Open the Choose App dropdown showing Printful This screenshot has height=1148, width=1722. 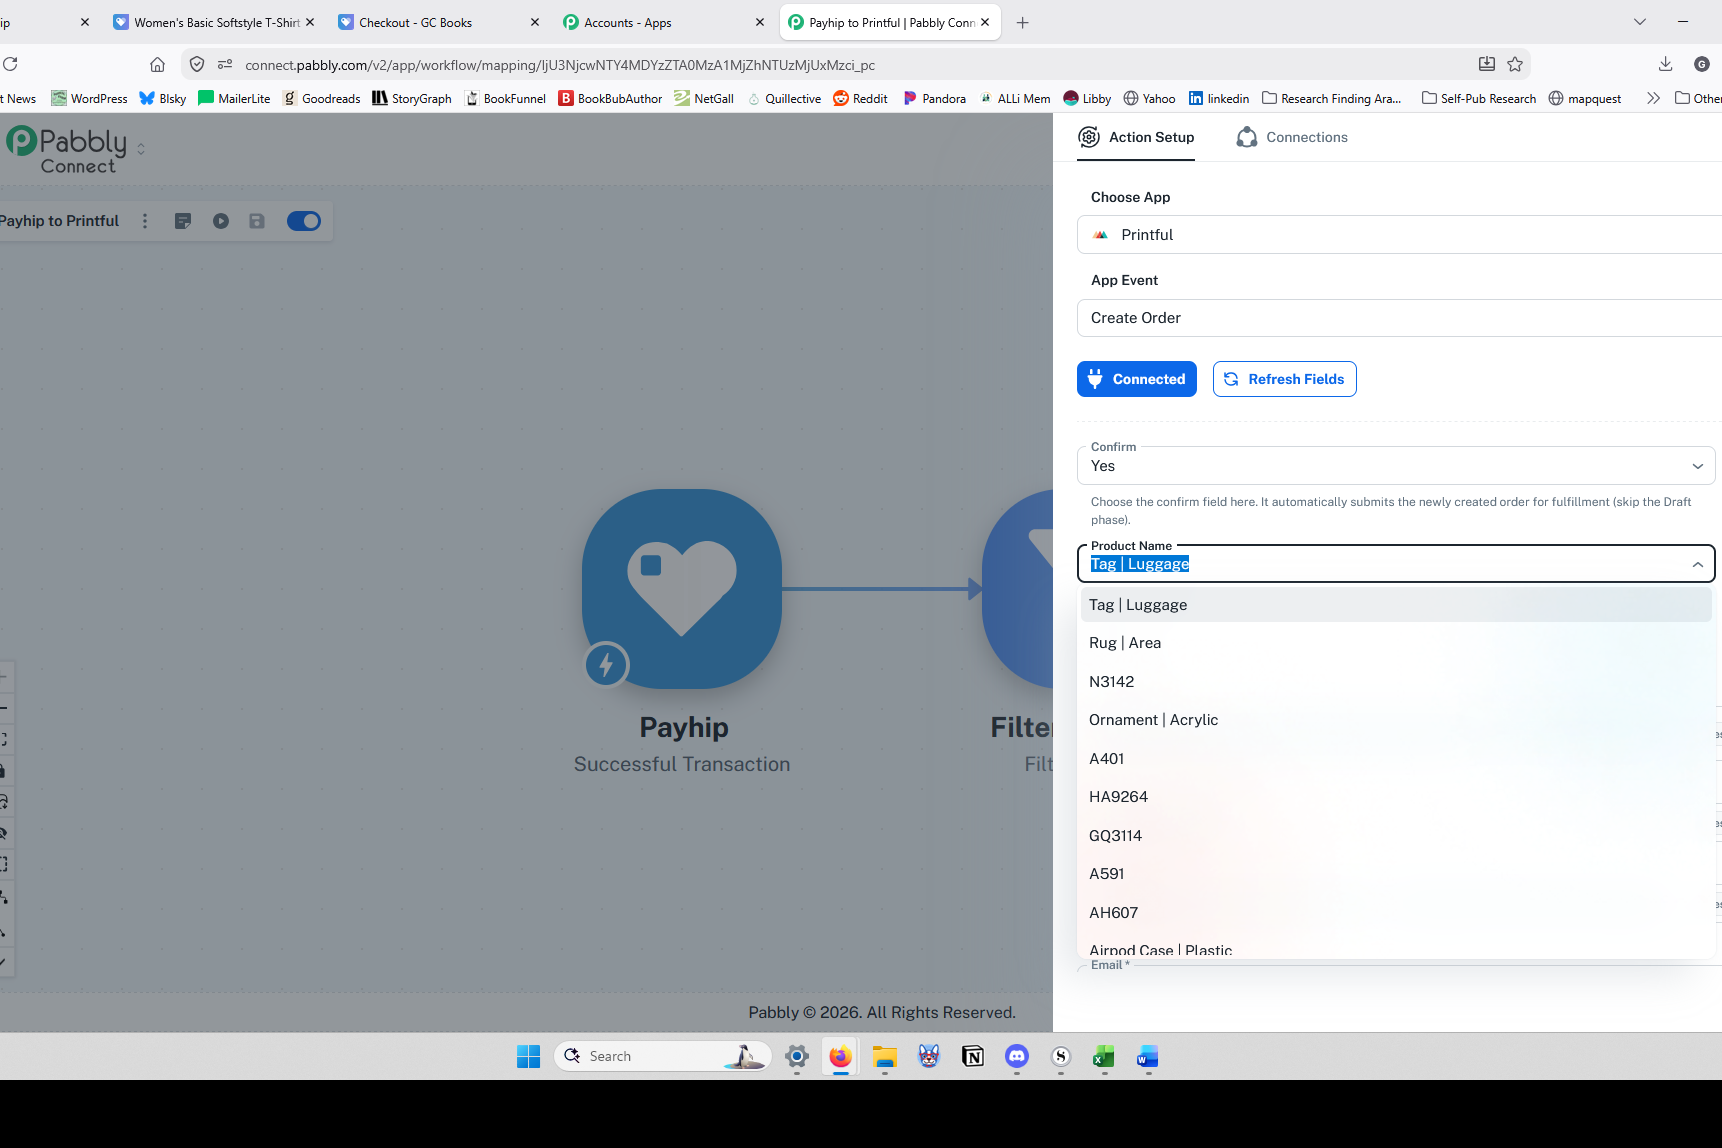tap(1399, 235)
